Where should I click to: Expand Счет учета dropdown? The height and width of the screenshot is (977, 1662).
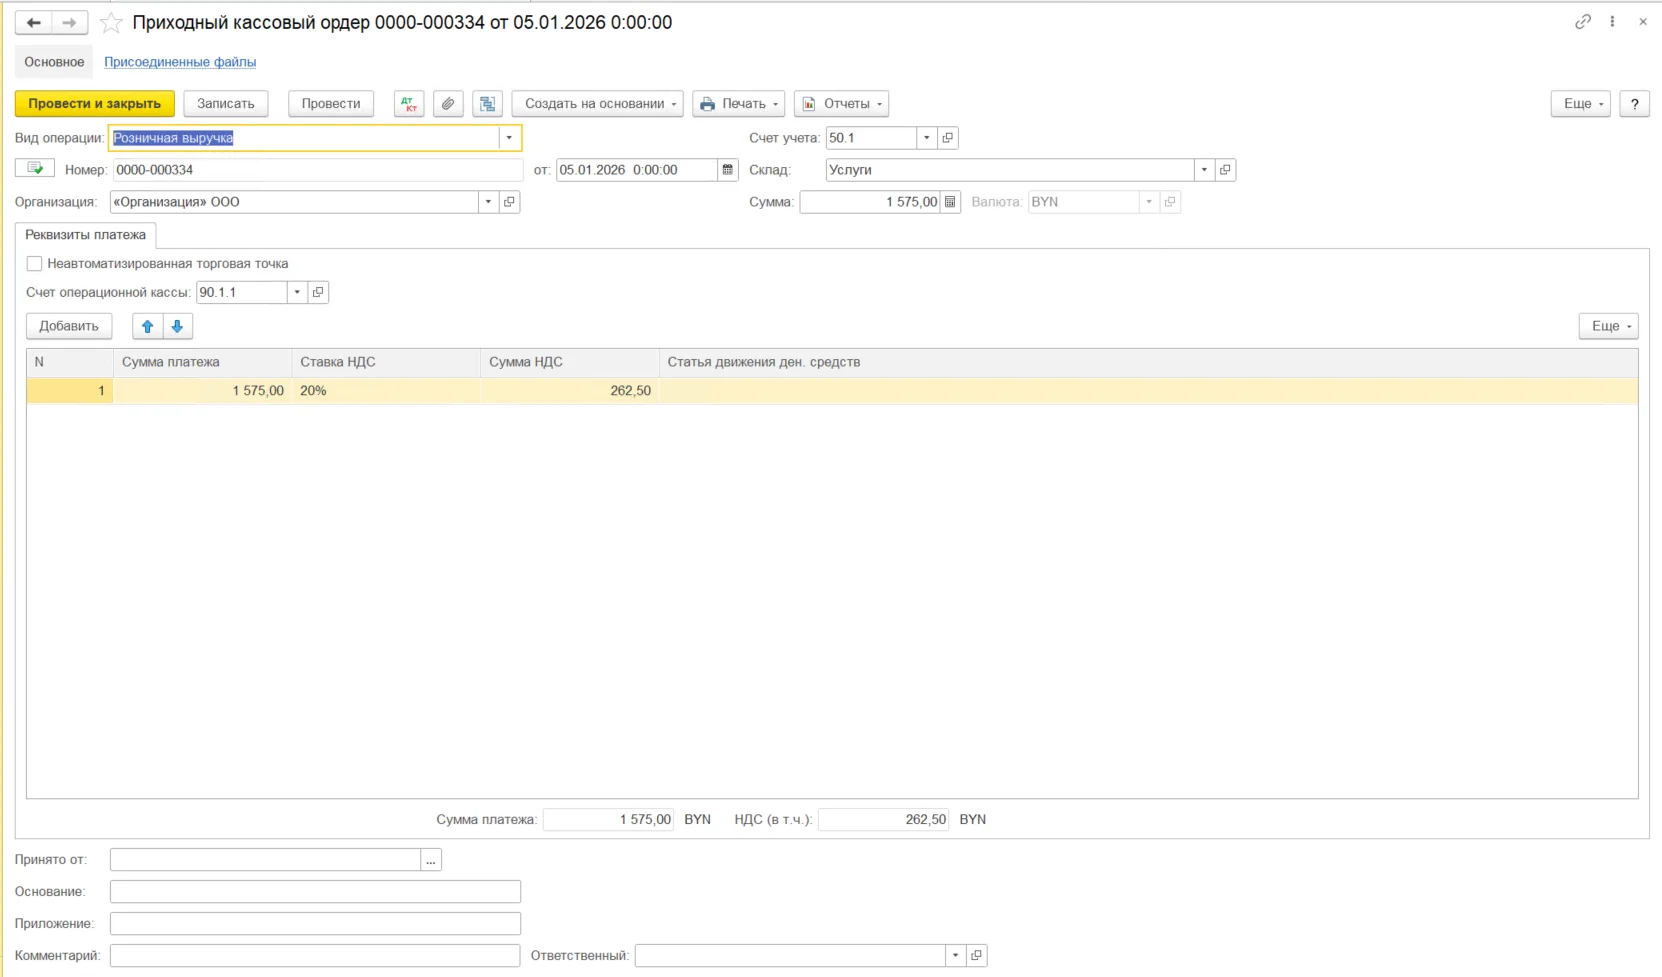click(x=927, y=138)
